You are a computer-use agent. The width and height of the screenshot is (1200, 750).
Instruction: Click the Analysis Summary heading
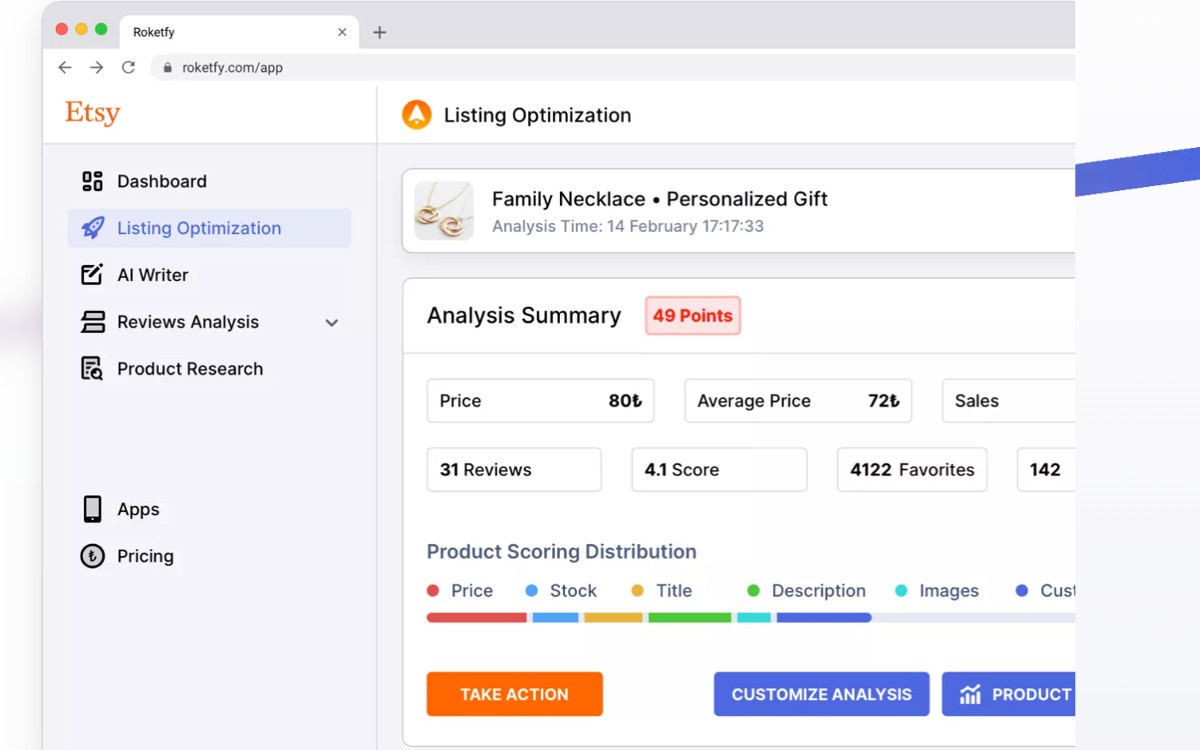[524, 316]
